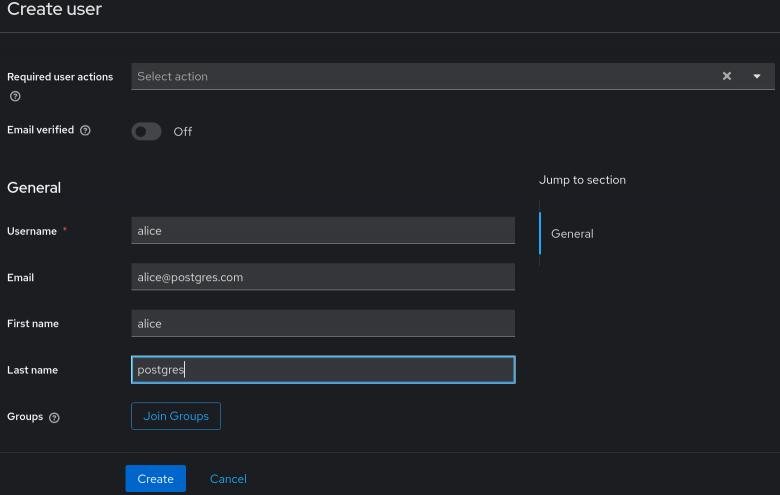Toggle the Email verified switch
This screenshot has height=495, width=780.
tap(146, 131)
